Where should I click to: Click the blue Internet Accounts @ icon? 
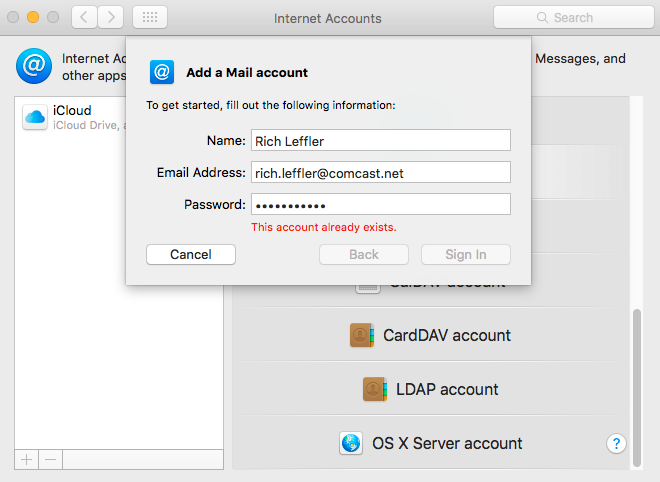point(34,66)
